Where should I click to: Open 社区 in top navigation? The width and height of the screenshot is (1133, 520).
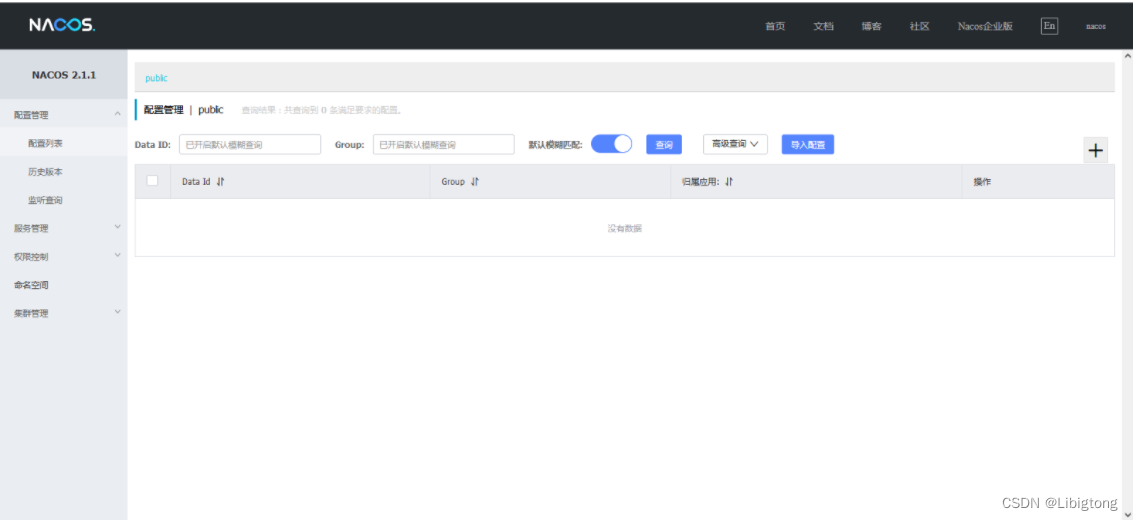click(x=919, y=26)
